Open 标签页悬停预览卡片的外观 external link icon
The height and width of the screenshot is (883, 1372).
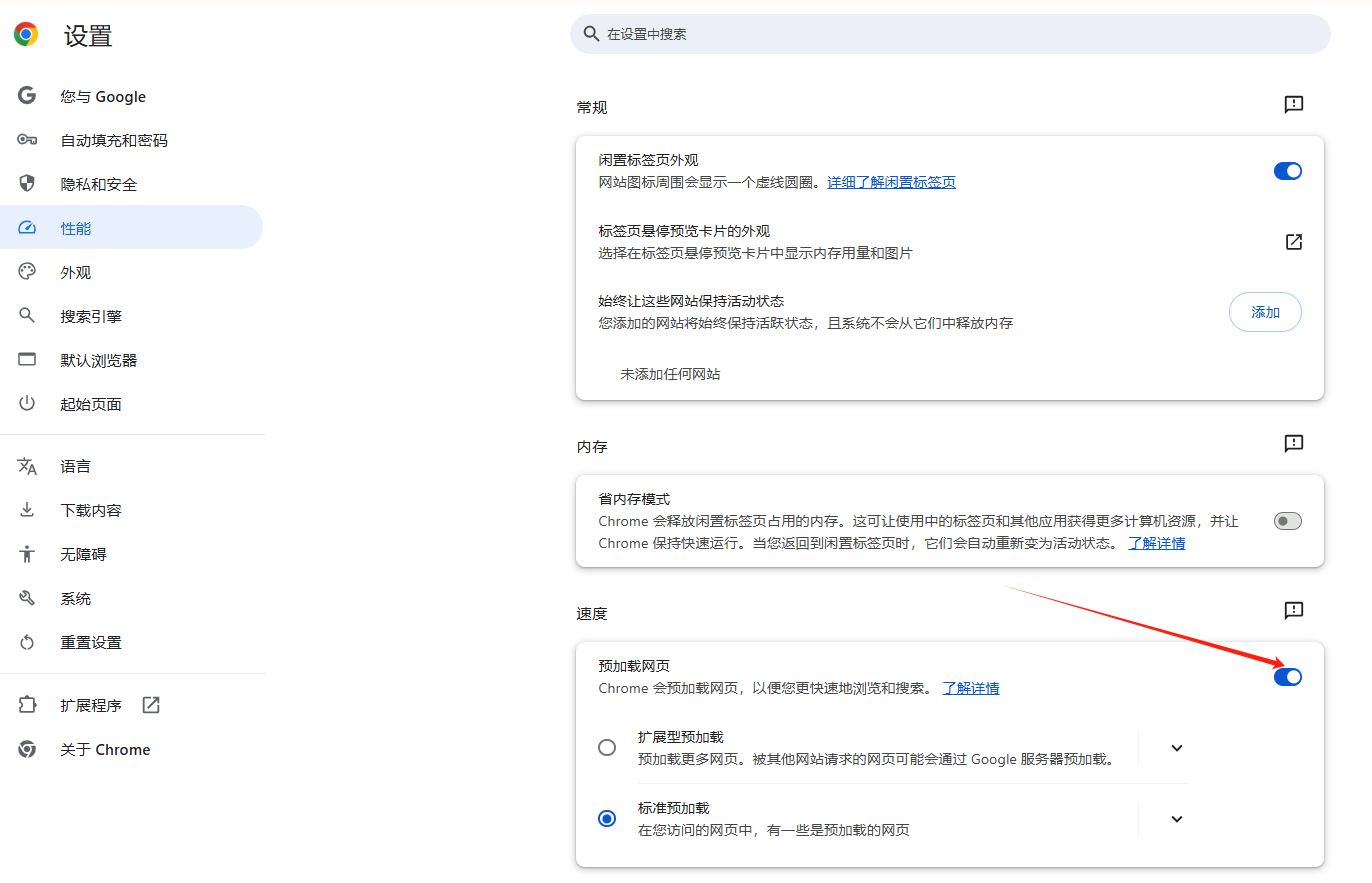[1294, 242]
